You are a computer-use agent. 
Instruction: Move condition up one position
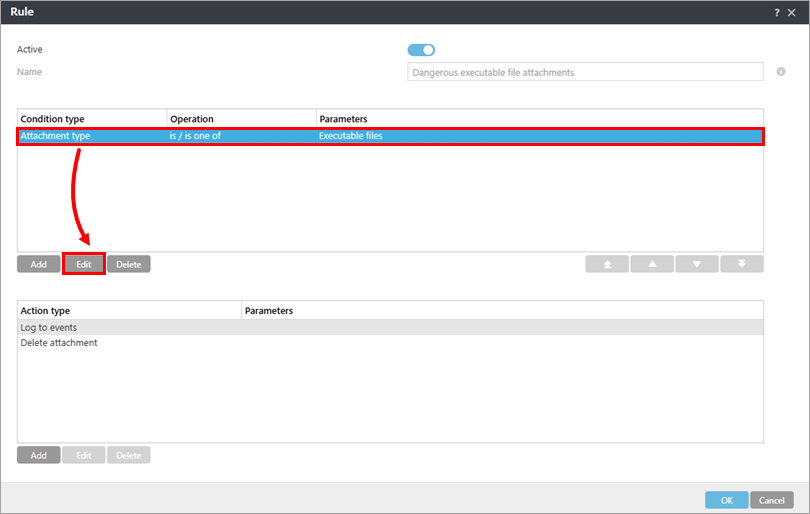click(x=652, y=264)
